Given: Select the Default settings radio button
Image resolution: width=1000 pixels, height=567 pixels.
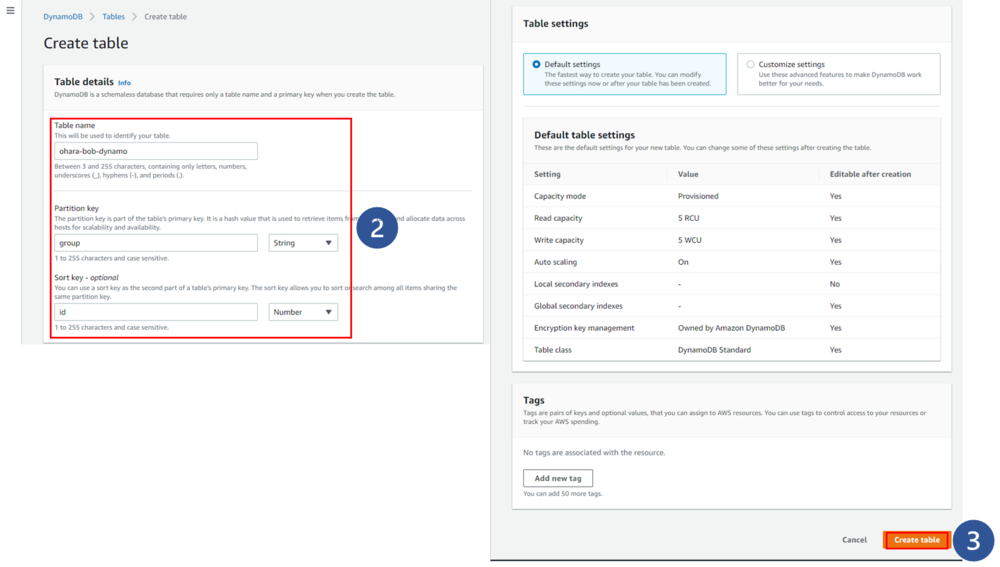Looking at the screenshot, I should (x=537, y=65).
